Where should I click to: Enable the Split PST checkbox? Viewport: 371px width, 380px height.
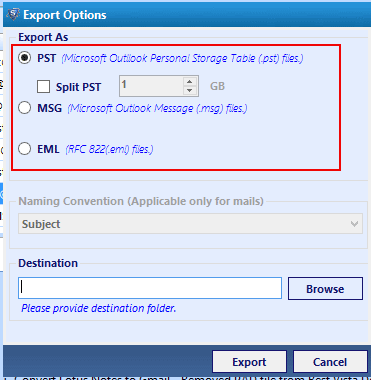point(44,87)
